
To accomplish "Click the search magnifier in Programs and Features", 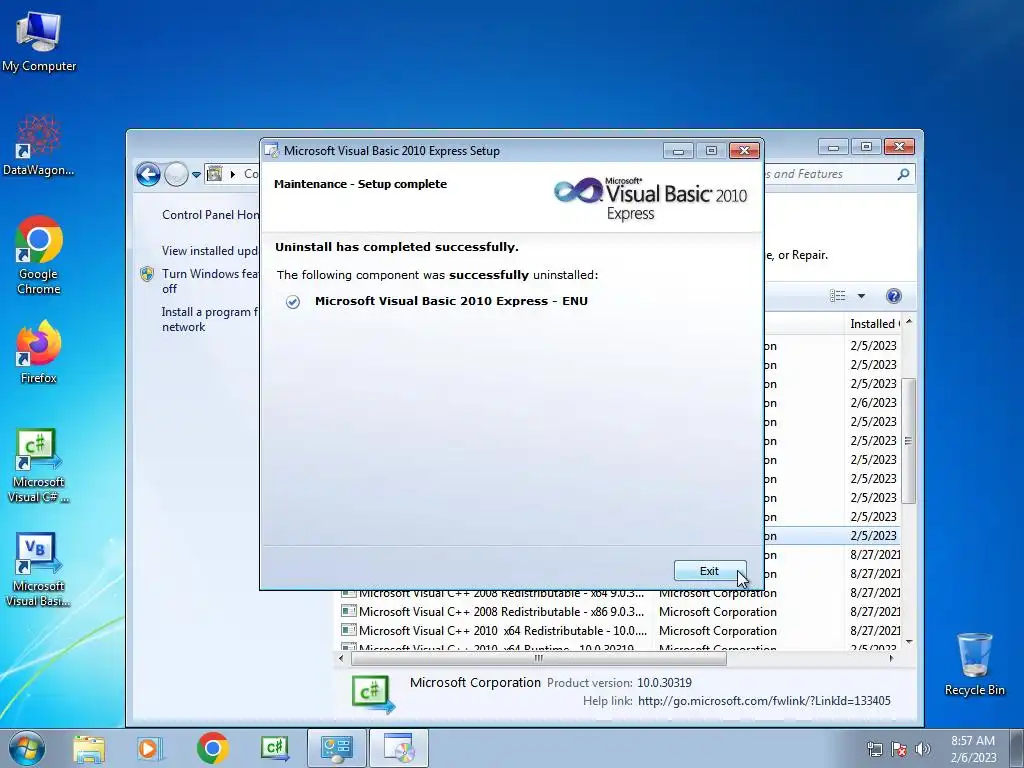I will 903,174.
